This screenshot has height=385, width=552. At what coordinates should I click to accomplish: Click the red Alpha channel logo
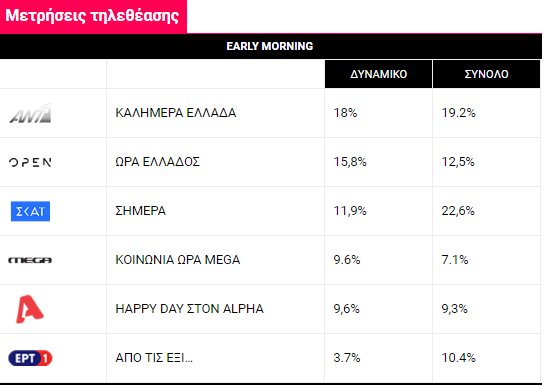30,309
